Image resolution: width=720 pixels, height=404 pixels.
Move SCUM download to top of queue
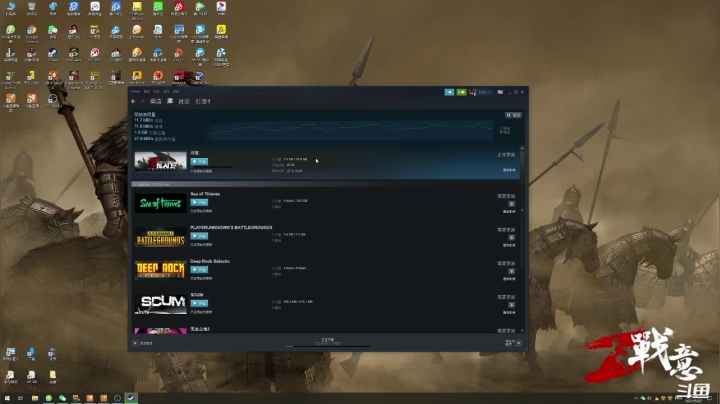pos(511,305)
